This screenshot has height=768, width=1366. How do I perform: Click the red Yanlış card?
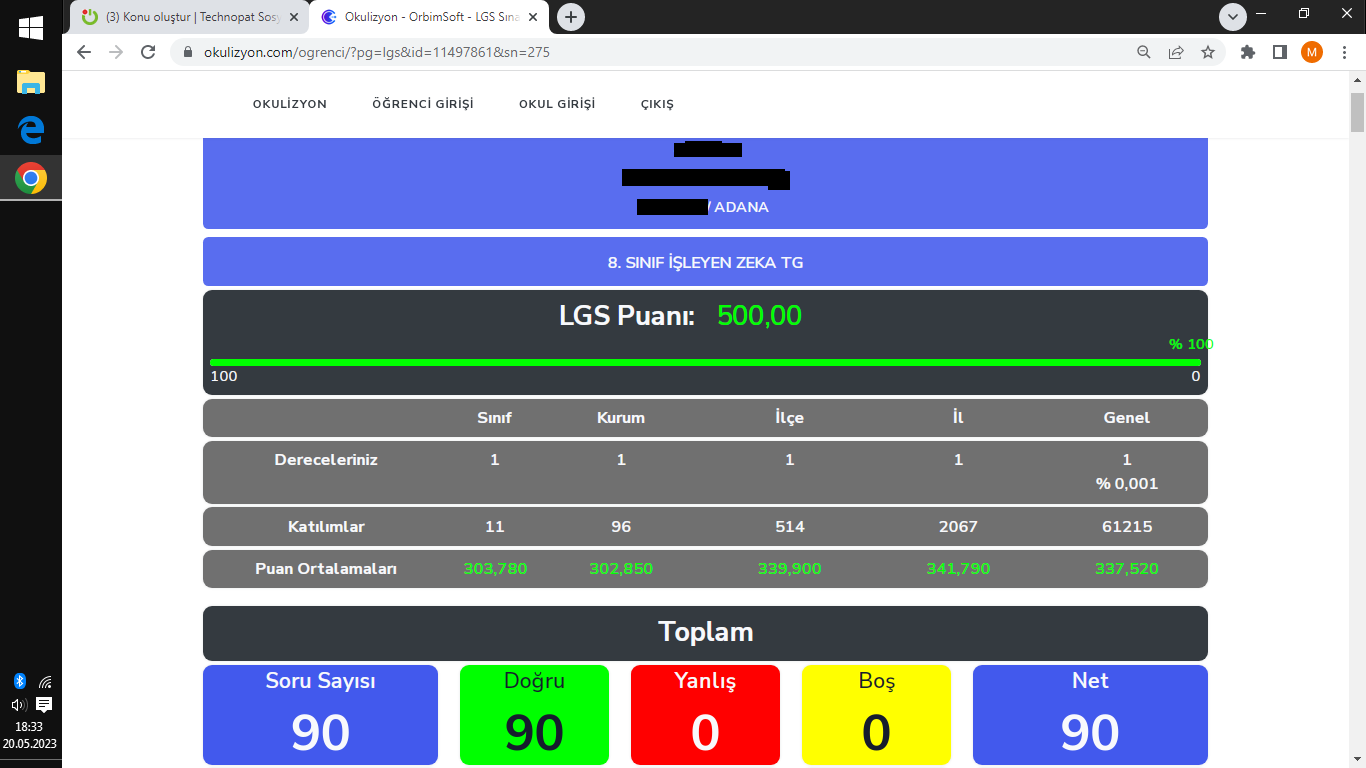(705, 715)
